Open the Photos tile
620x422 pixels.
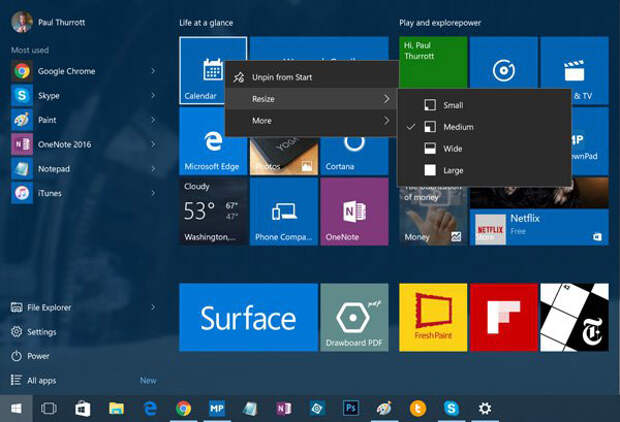284,156
